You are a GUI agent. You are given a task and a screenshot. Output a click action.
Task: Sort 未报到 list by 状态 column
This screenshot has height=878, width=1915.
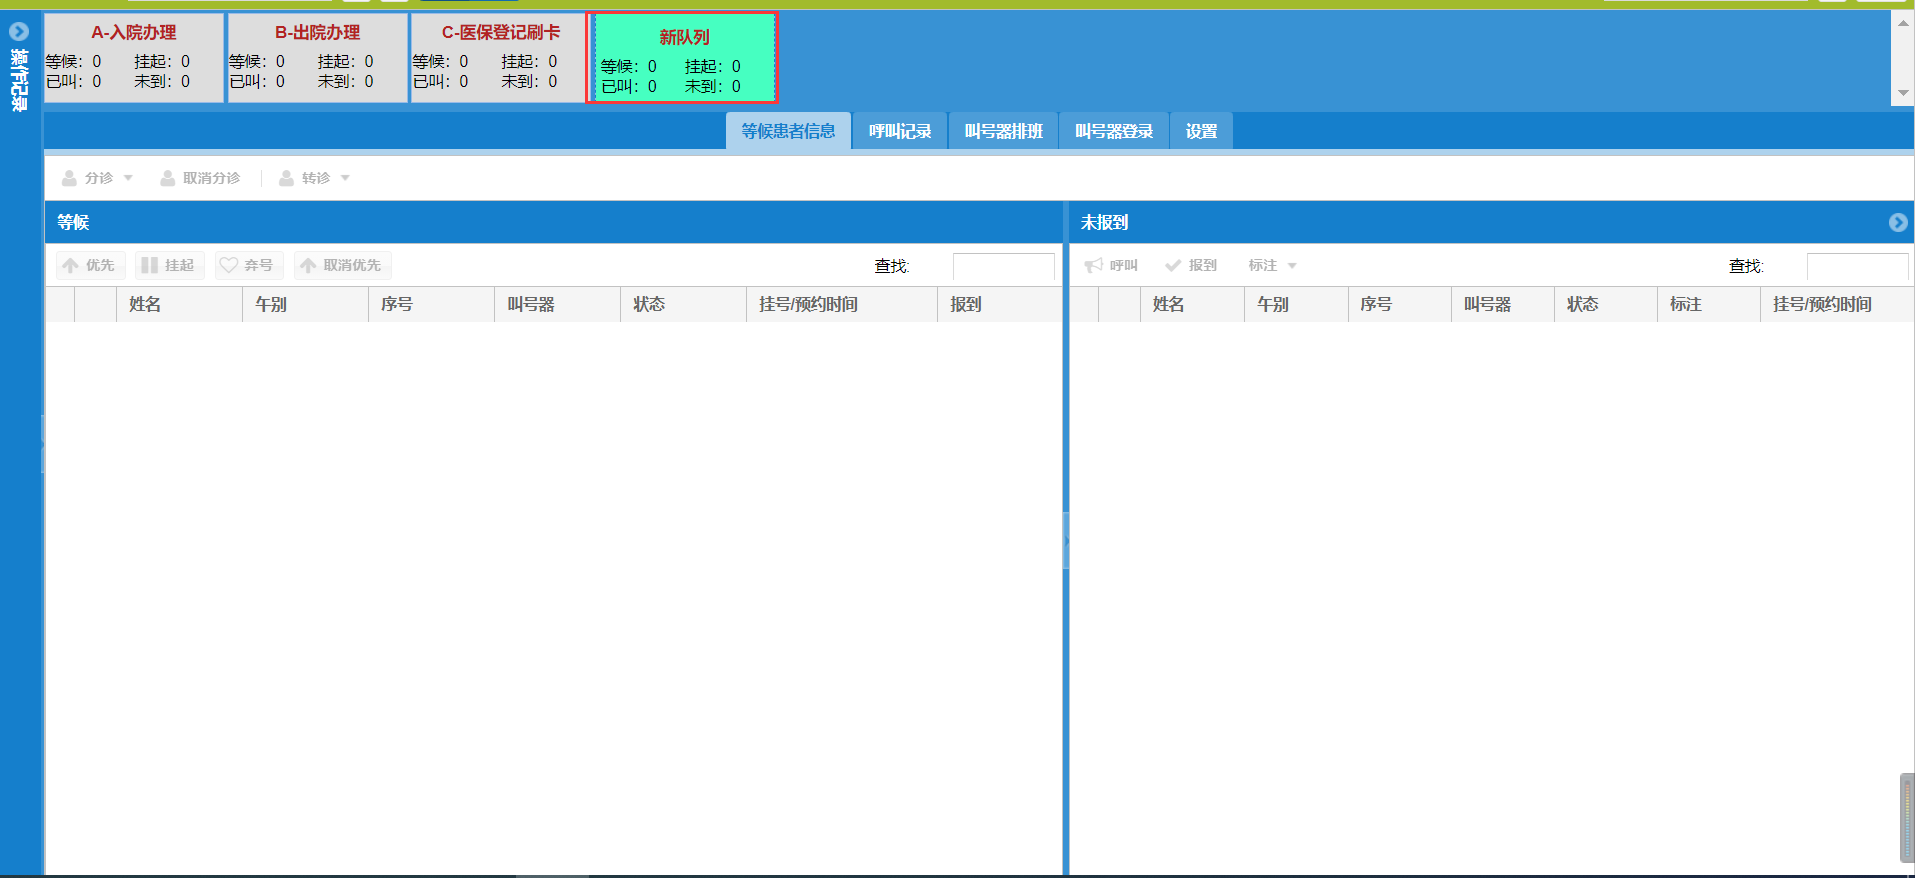pyautogui.click(x=1606, y=304)
